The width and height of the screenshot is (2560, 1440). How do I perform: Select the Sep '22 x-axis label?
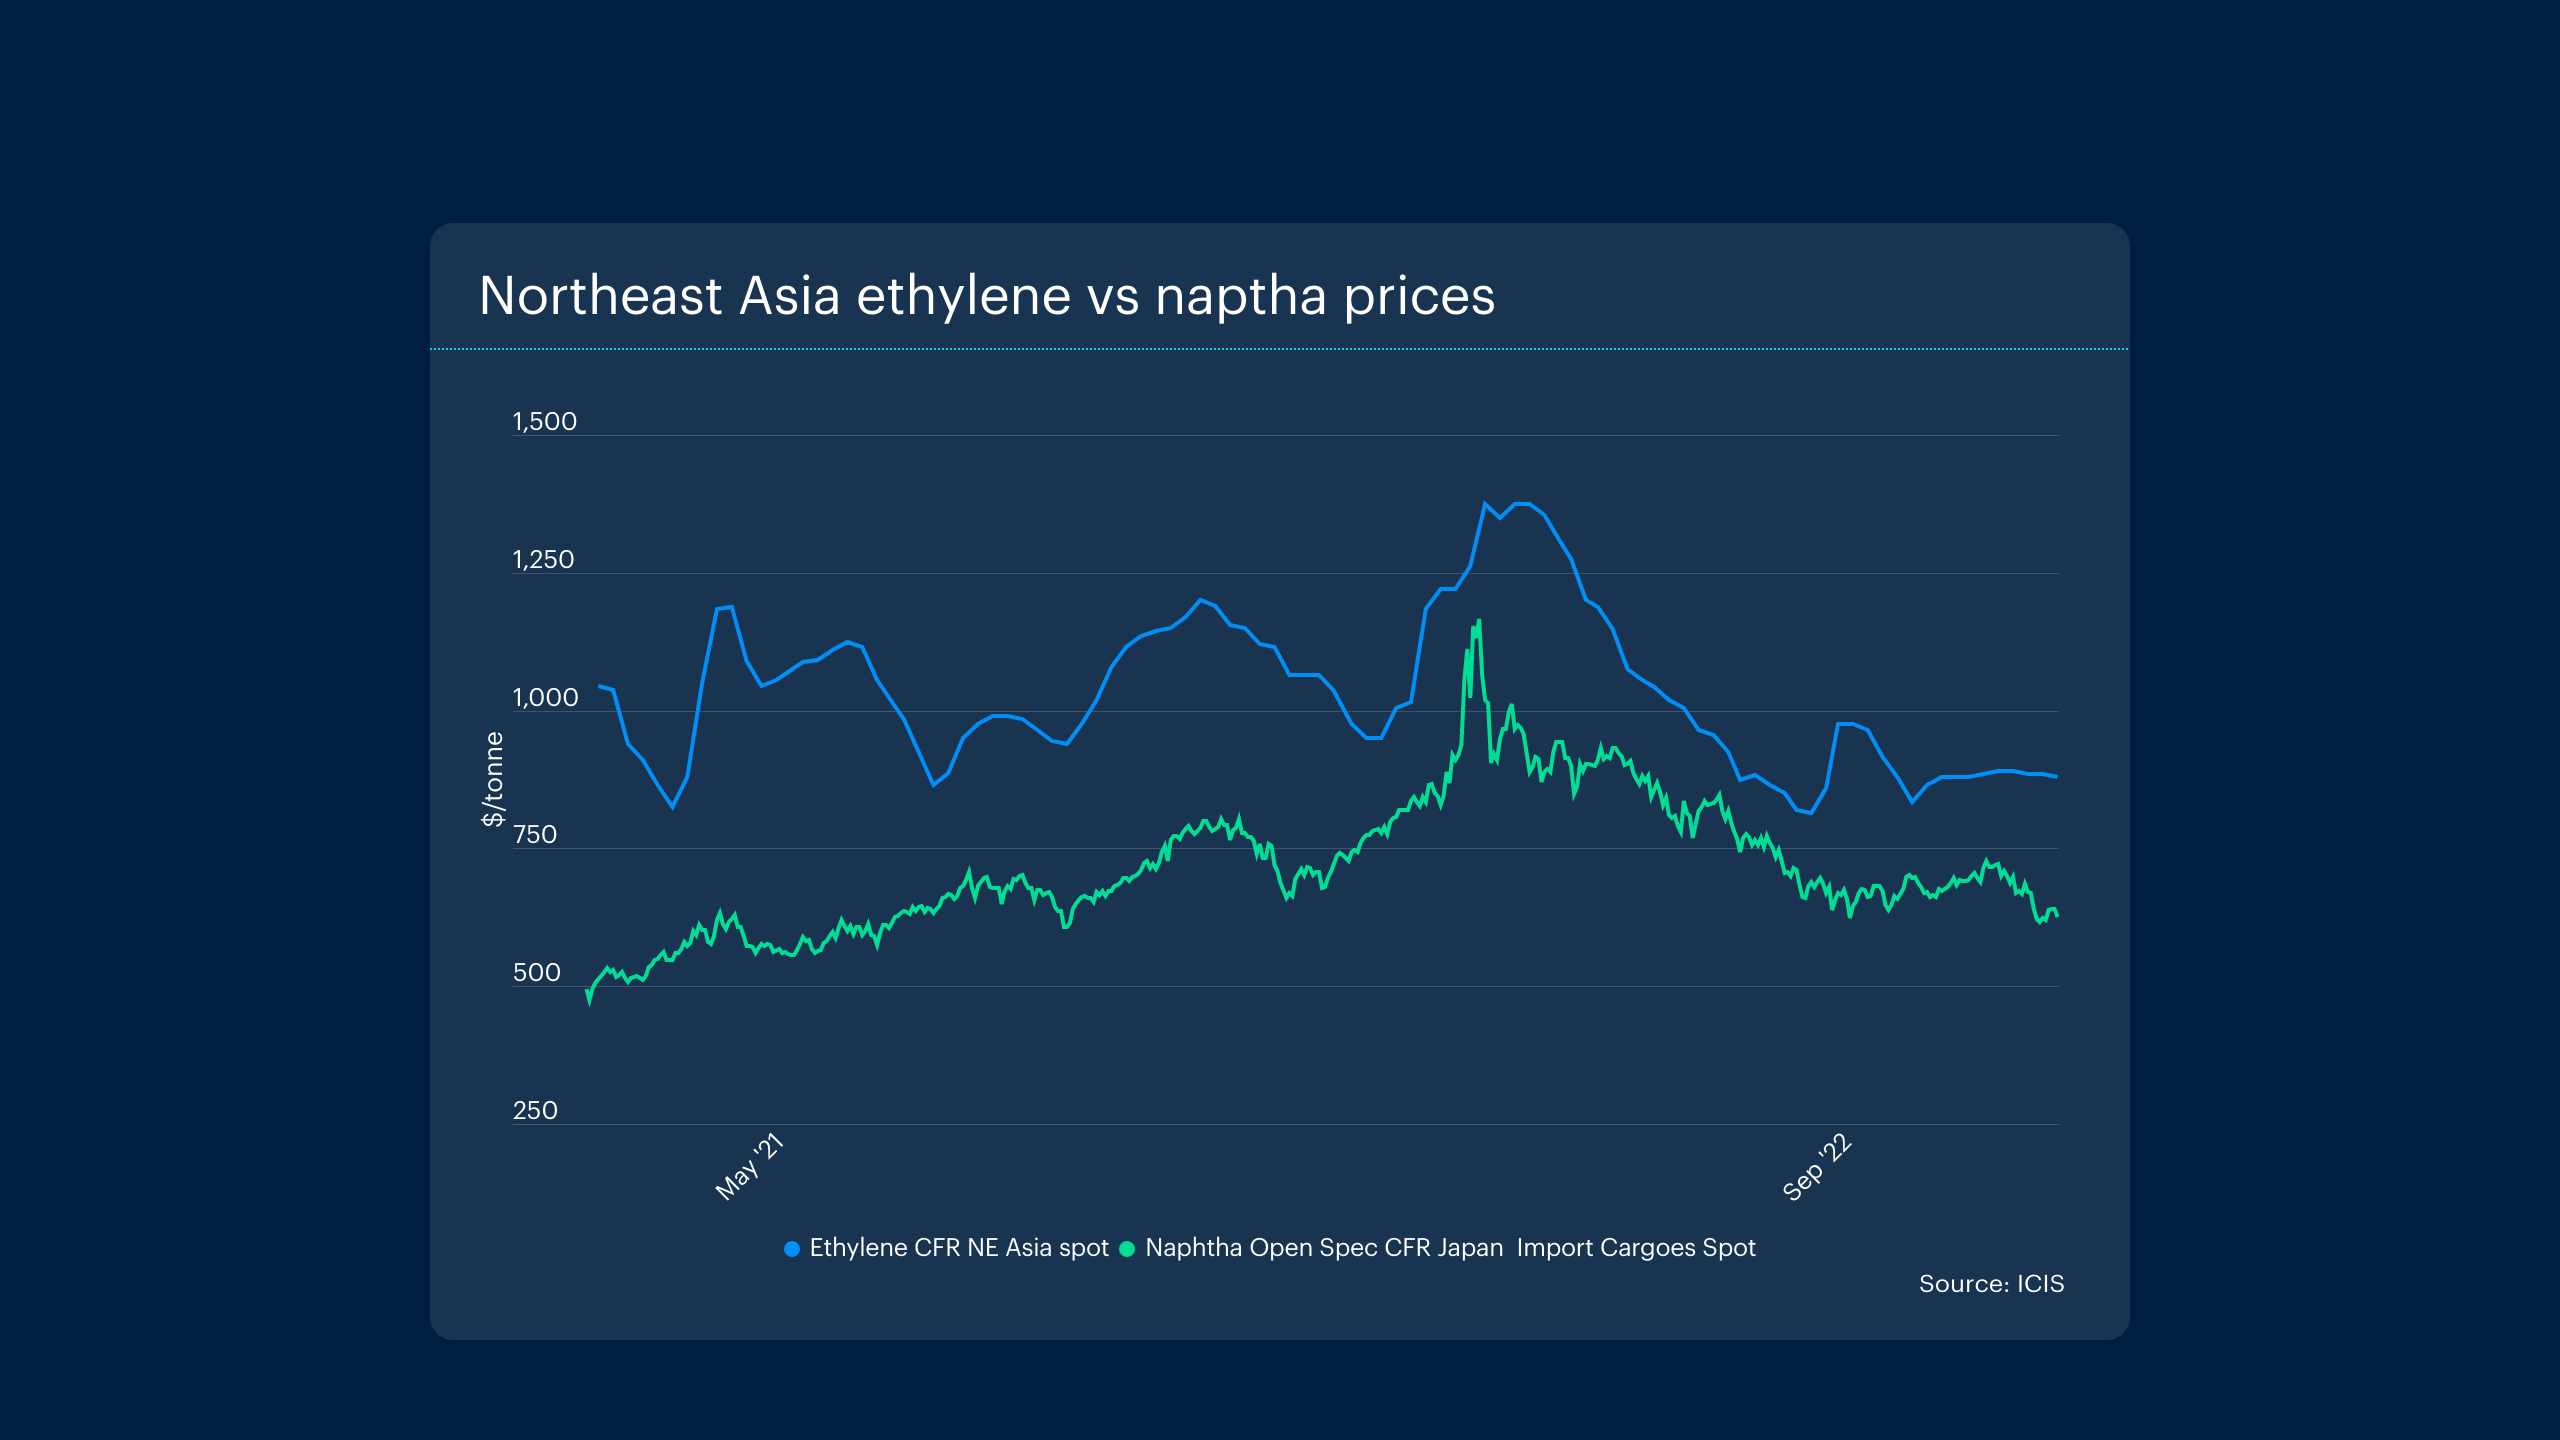click(1817, 1167)
